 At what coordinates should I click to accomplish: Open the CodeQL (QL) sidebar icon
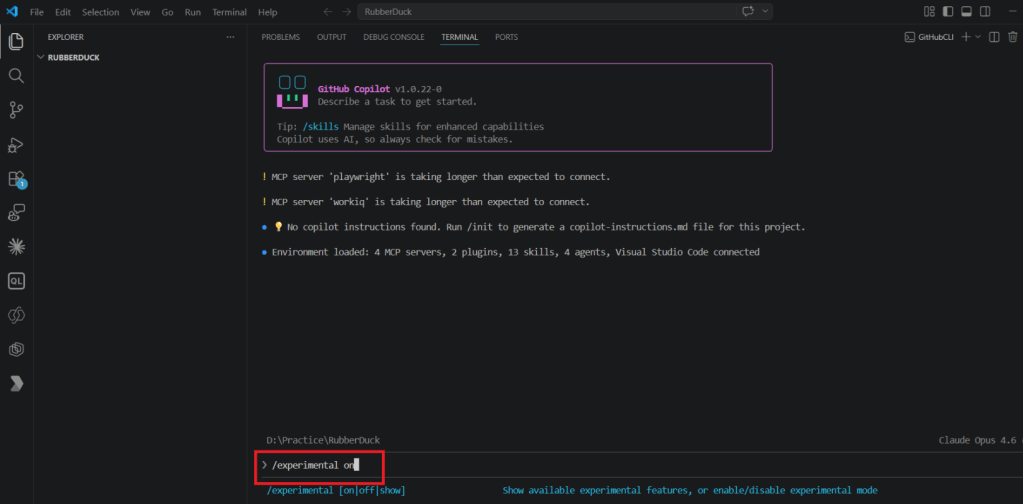click(x=16, y=281)
